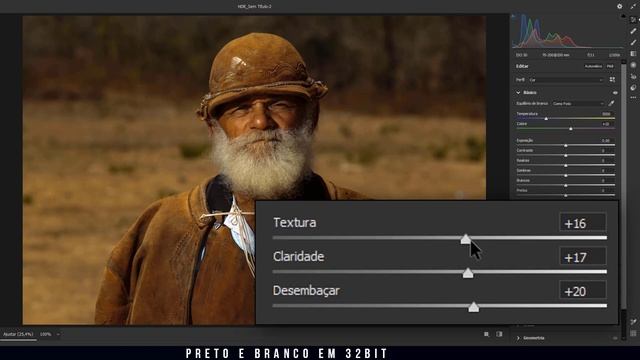
Task: Select the zoom tool in lower right strip
Action: point(633,322)
